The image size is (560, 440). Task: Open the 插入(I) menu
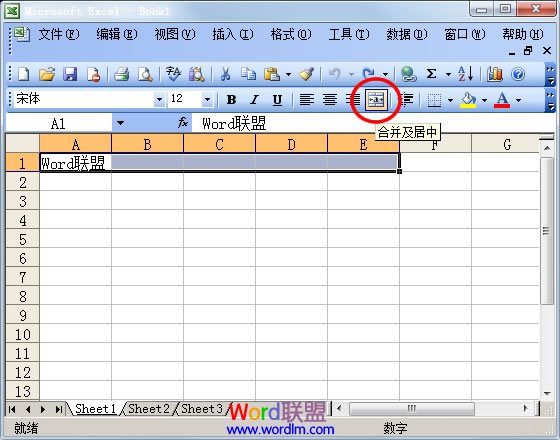tap(233, 34)
